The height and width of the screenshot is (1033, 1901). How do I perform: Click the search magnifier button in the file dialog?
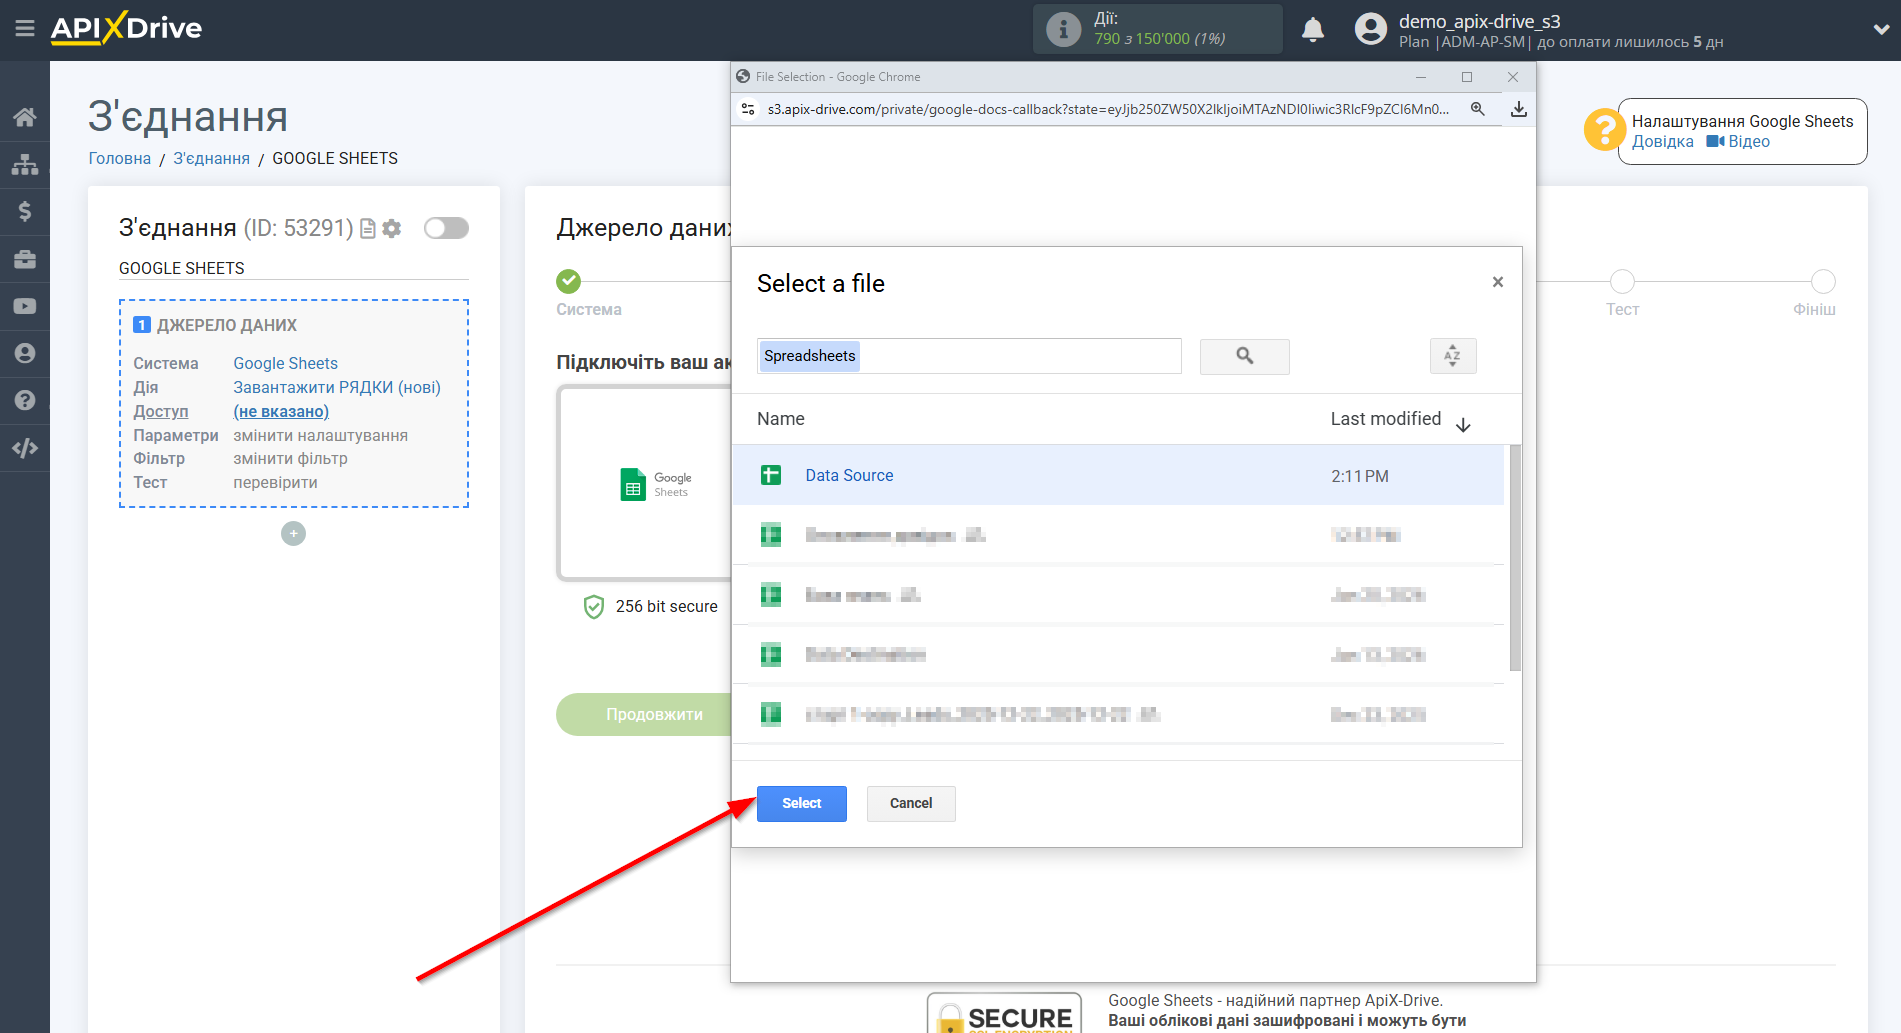coord(1243,356)
